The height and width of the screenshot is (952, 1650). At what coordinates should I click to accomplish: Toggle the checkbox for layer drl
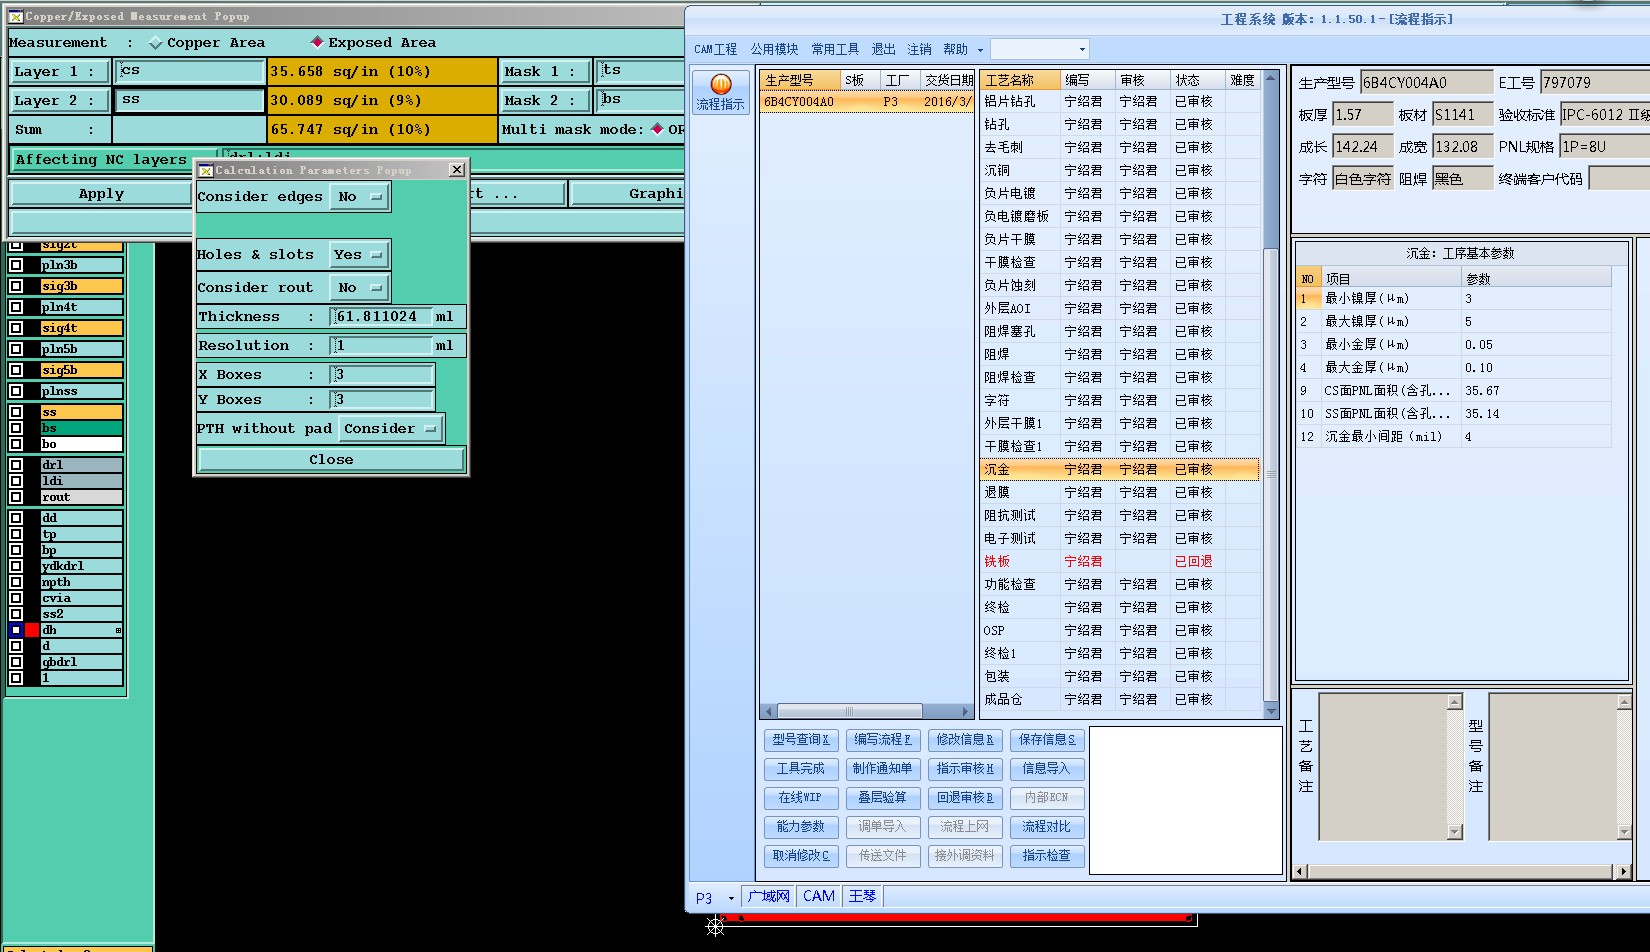pos(16,465)
